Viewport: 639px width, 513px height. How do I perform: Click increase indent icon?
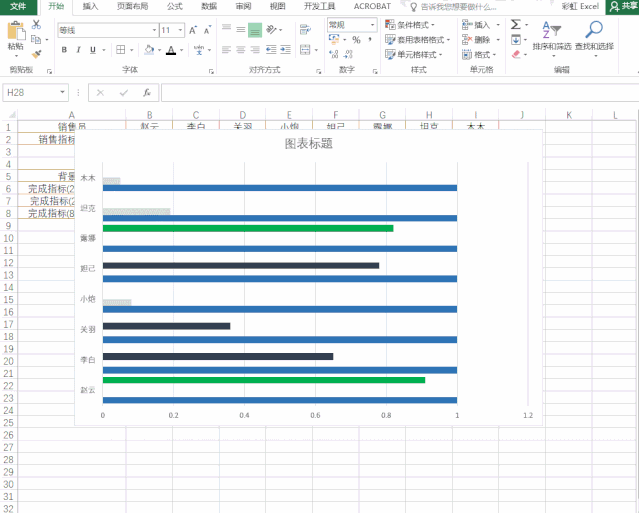[285, 50]
